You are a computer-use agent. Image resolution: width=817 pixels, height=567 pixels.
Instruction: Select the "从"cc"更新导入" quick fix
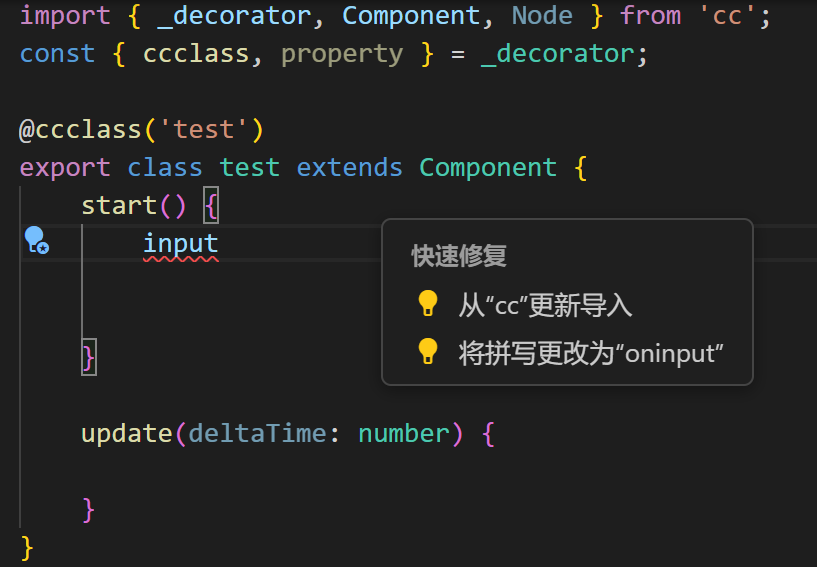pyautogui.click(x=545, y=305)
